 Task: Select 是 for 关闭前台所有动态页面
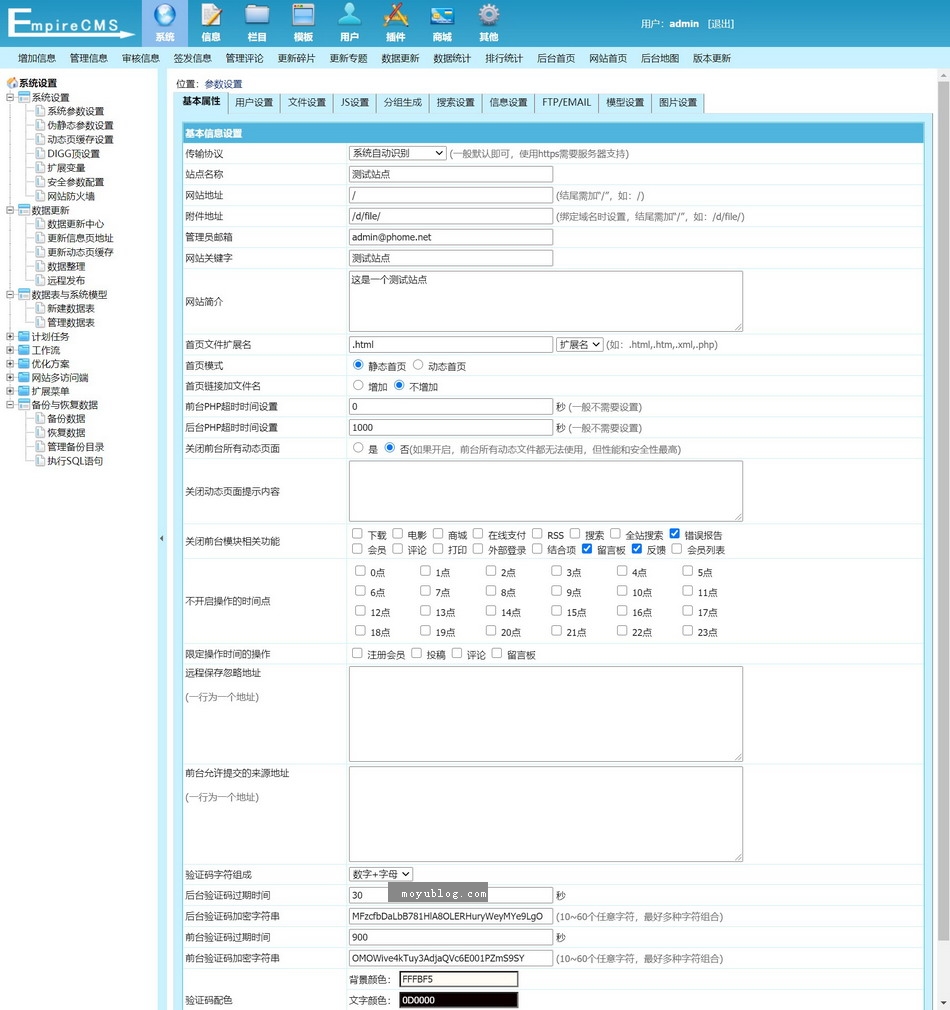(x=358, y=448)
